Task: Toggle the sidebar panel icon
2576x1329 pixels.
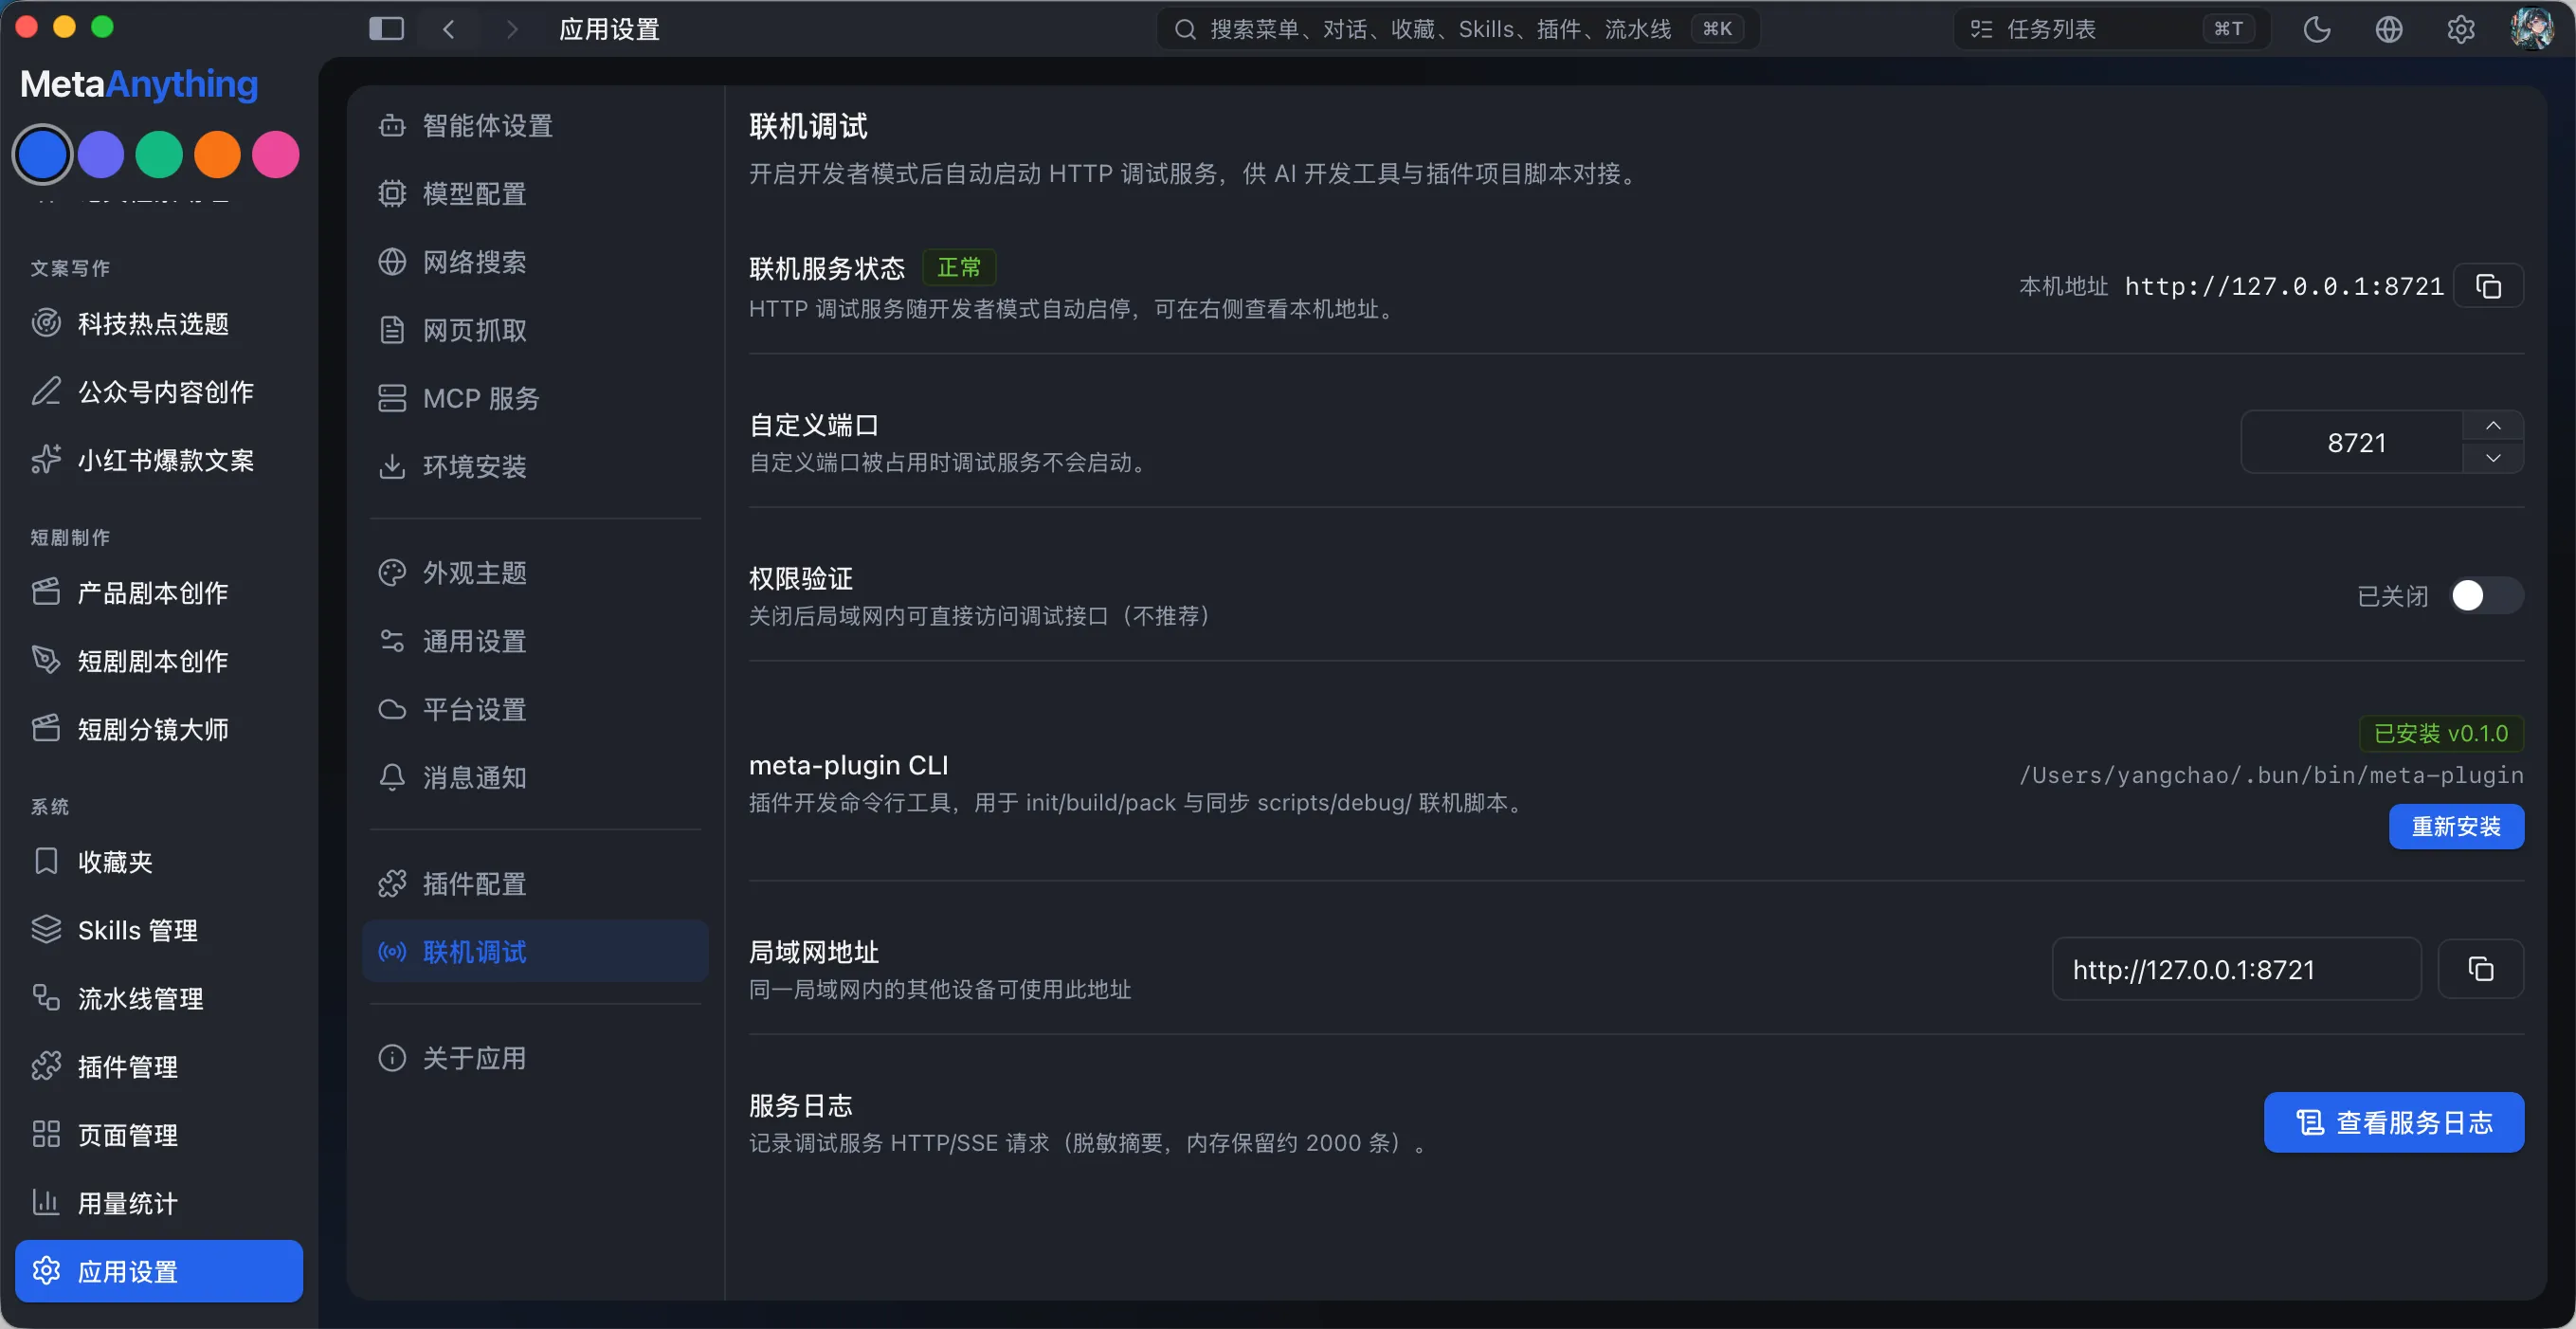Action: pyautogui.click(x=386, y=29)
